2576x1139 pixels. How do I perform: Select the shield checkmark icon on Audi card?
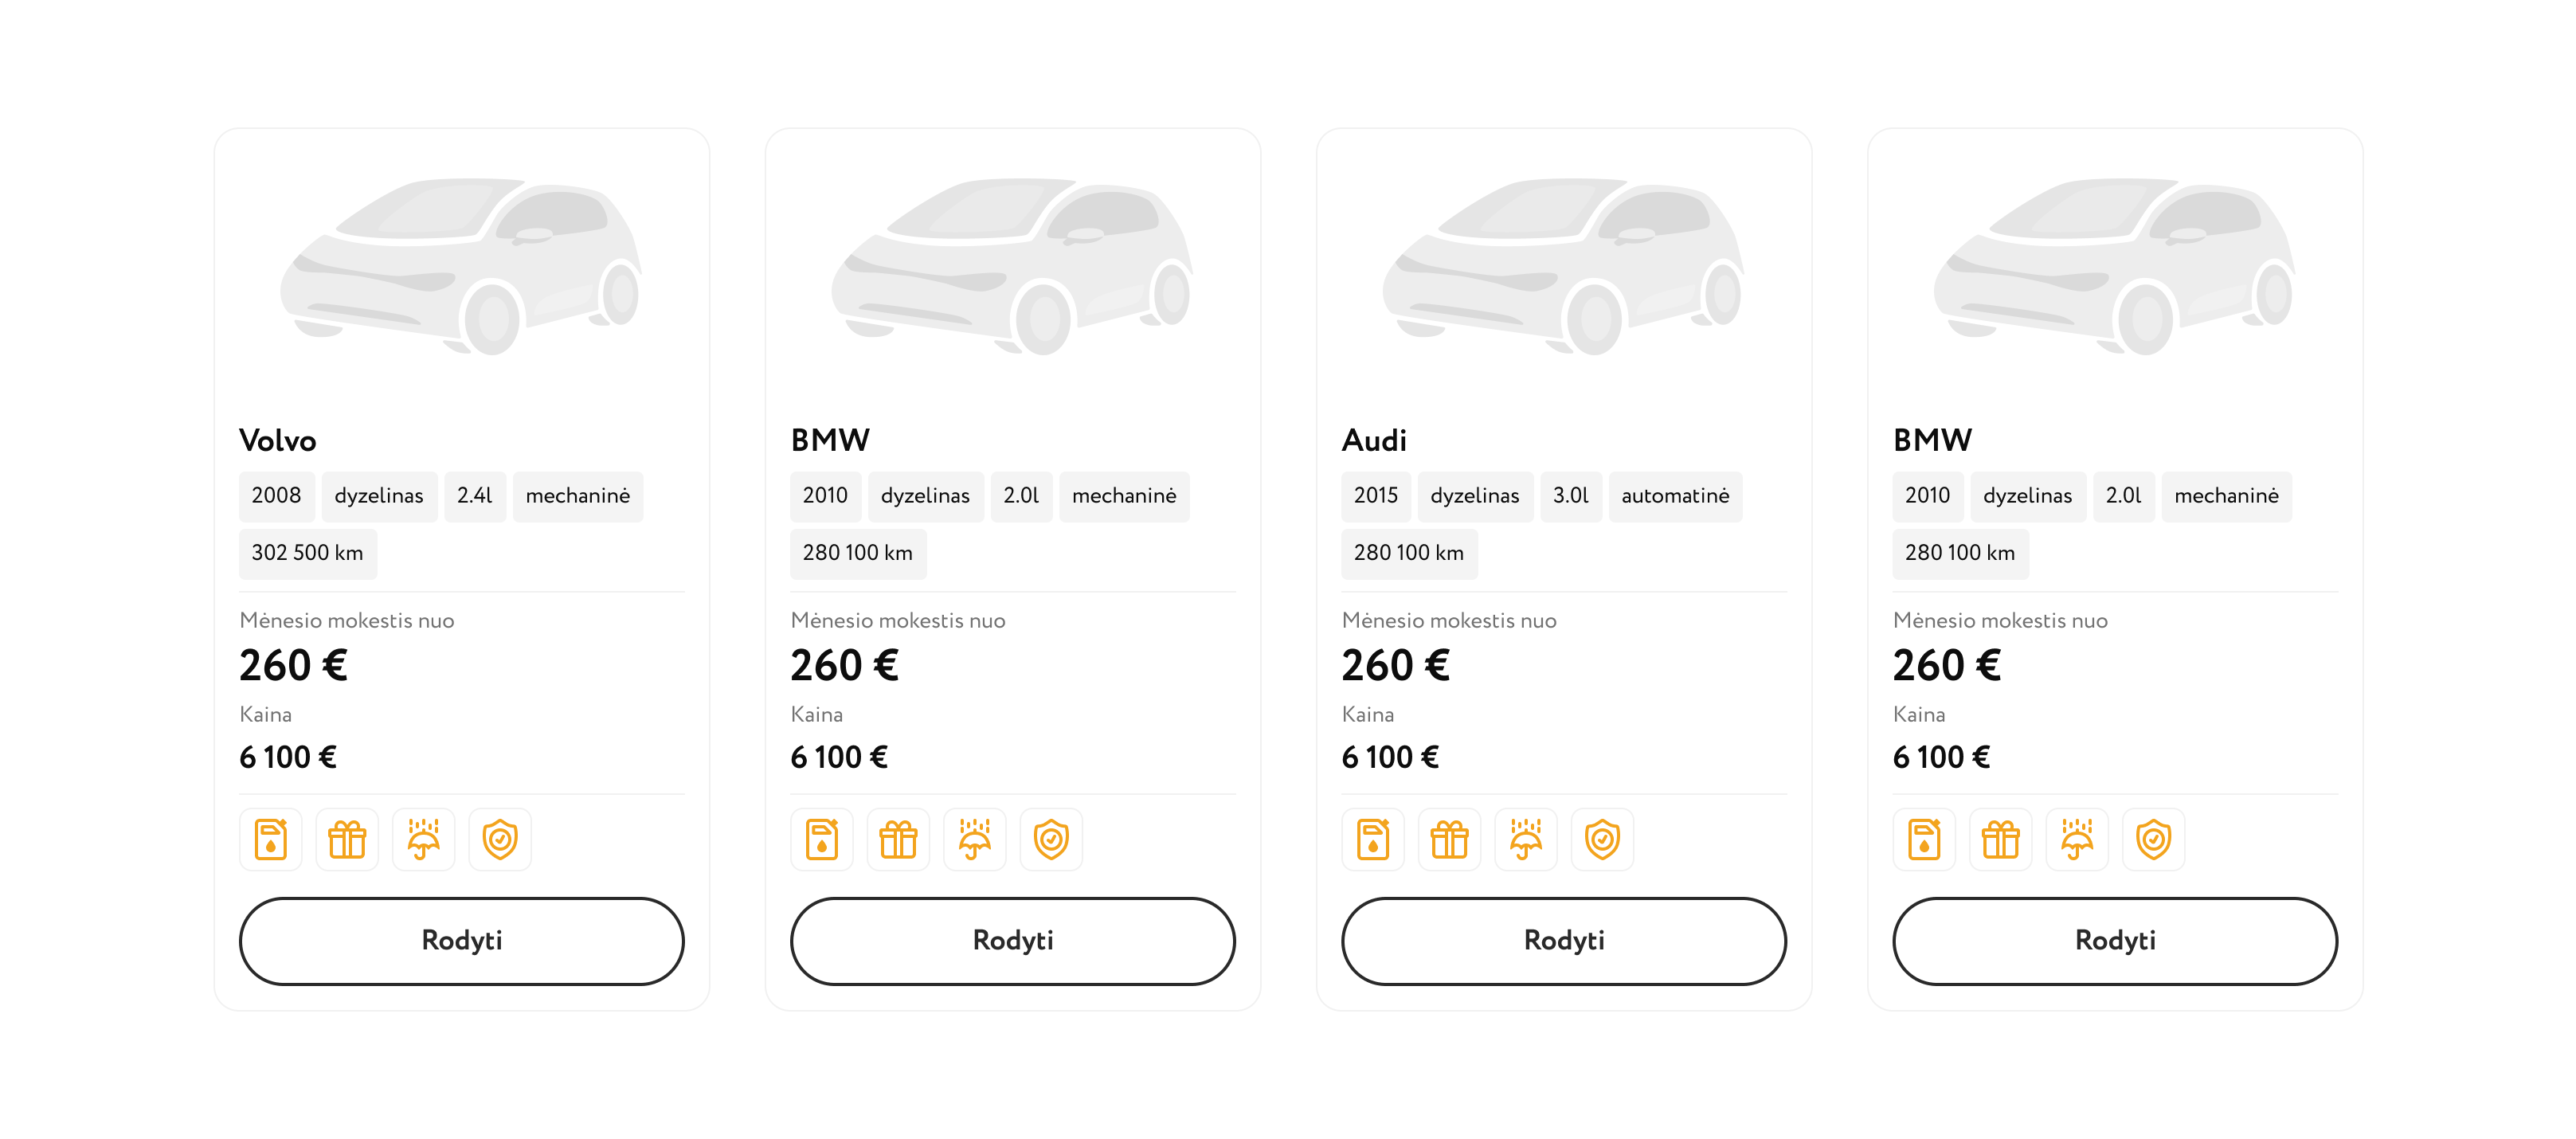(1602, 839)
